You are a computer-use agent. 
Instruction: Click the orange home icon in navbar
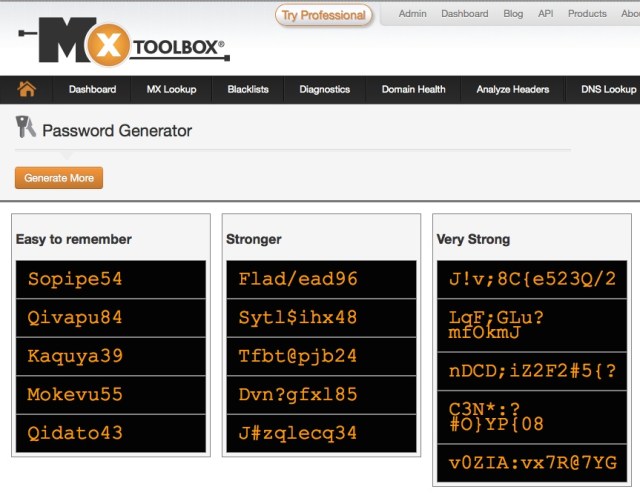click(x=27, y=89)
